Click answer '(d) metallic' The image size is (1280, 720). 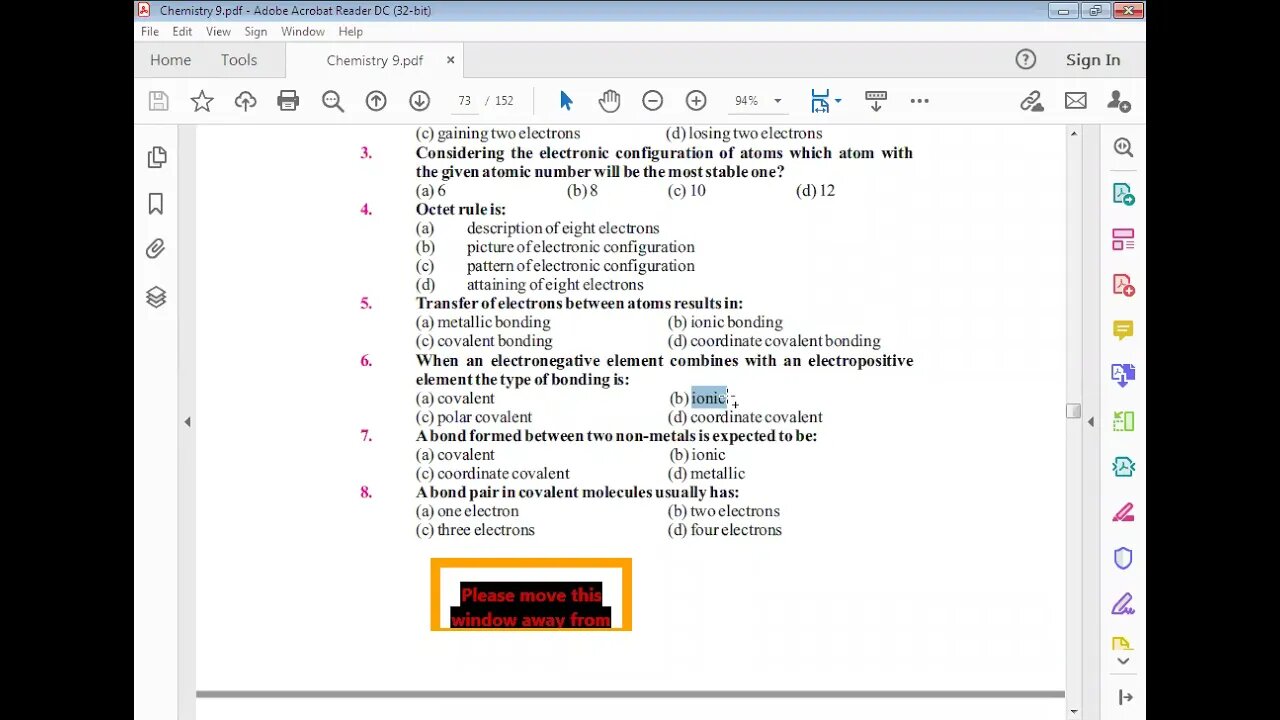click(706, 473)
